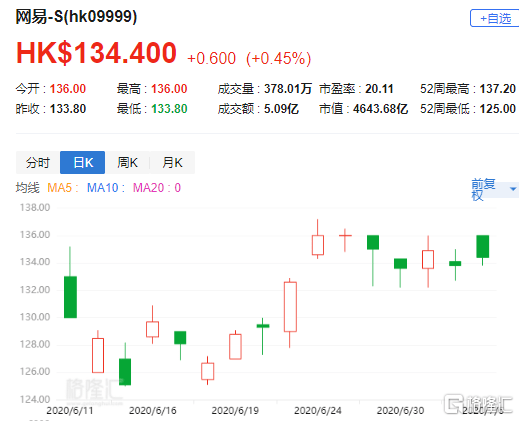Click 成交额 value 5.09亿
The width and height of the screenshot is (519, 421).
click(281, 109)
